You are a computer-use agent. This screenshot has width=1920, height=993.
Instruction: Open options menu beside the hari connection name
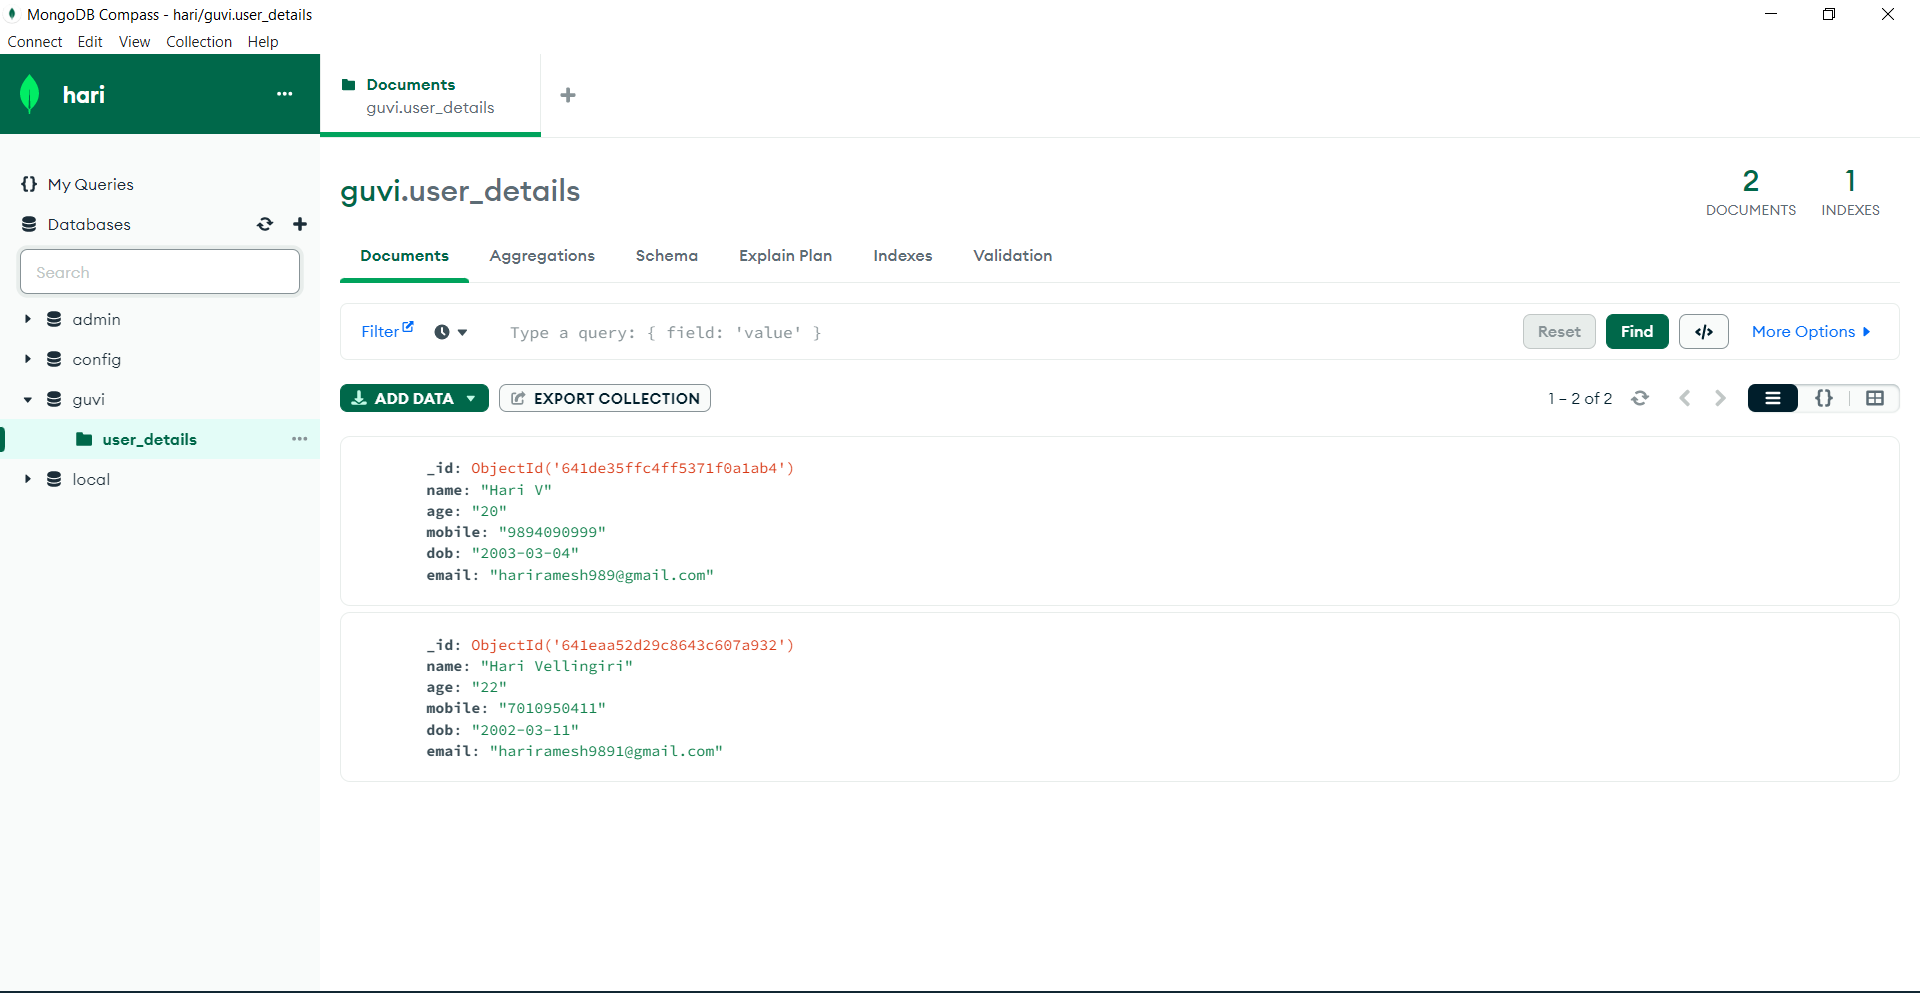point(284,93)
